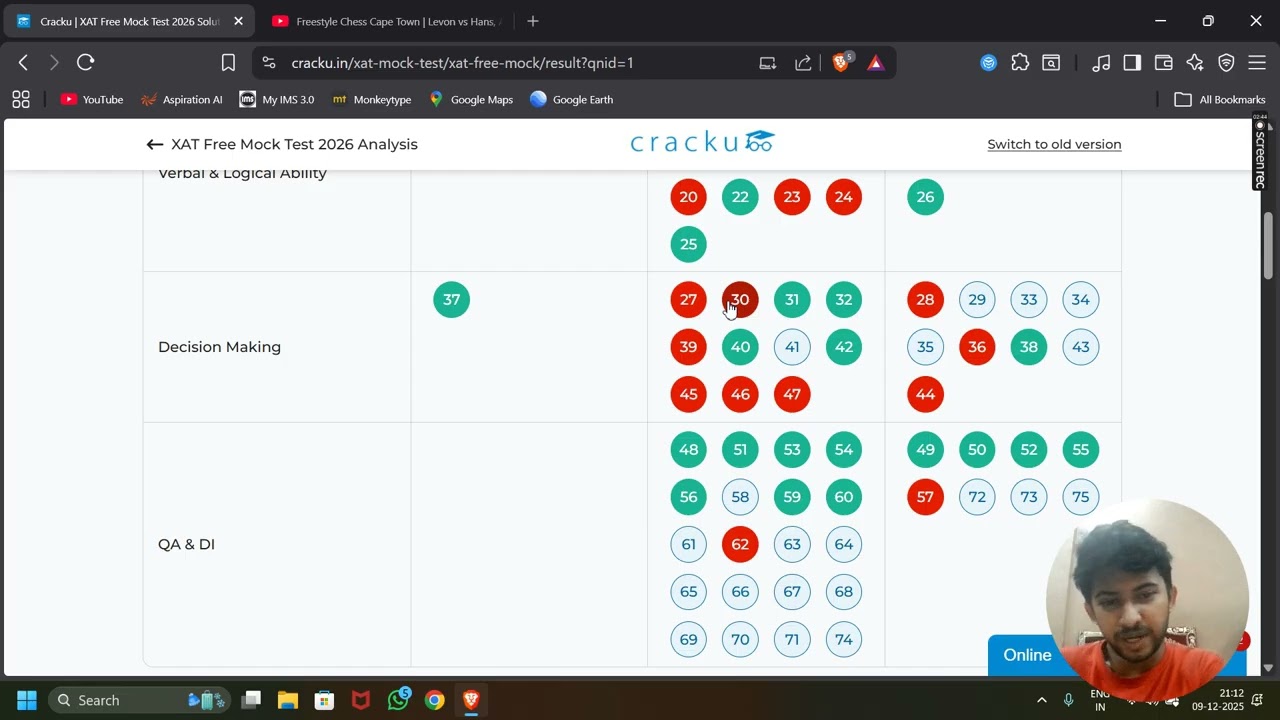
Task: Open Brave Shields lion icon
Action: [x=841, y=63]
